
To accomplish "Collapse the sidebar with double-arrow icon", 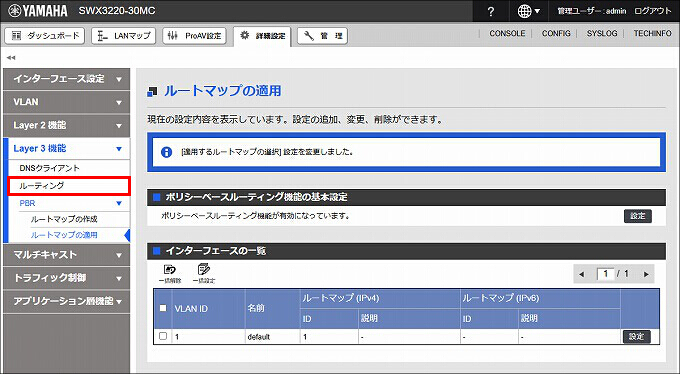I will pyautogui.click(x=11, y=57).
